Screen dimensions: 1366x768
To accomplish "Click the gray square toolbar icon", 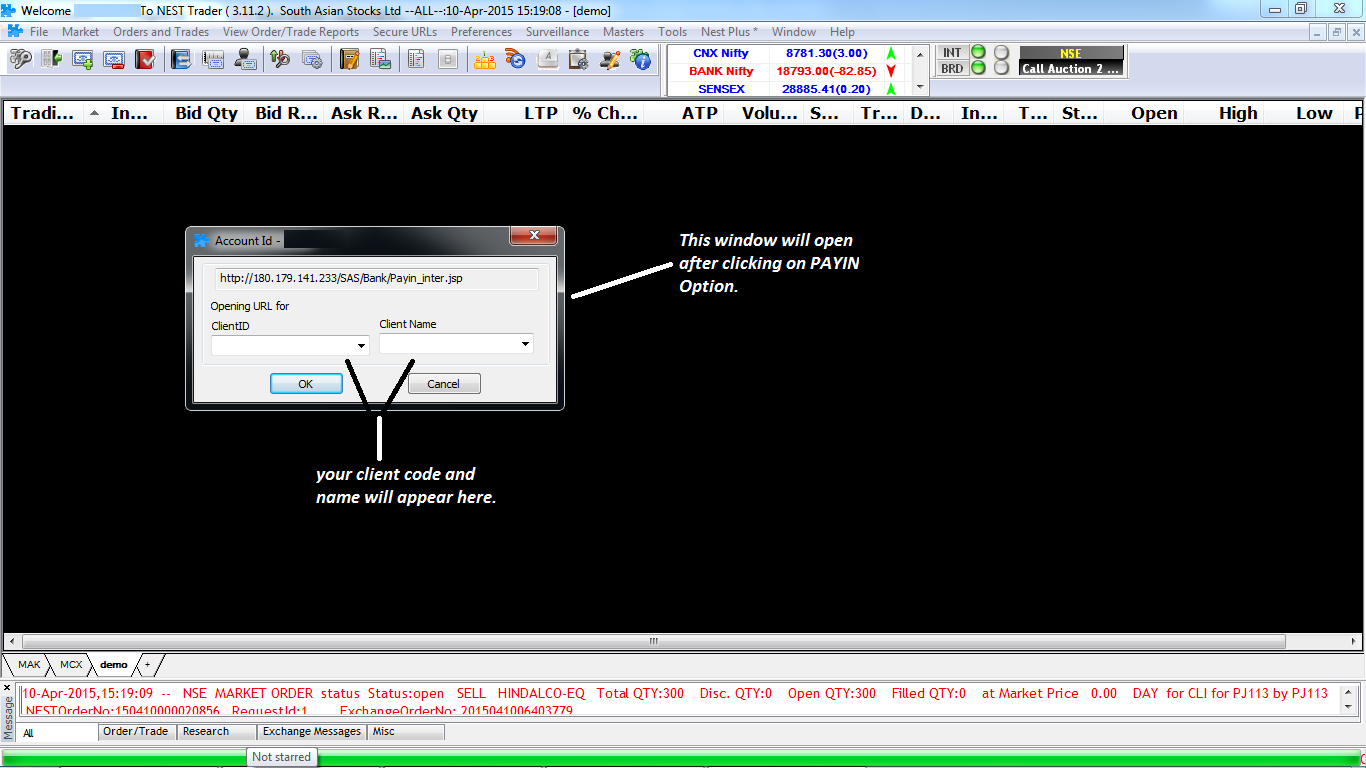I will 448,60.
